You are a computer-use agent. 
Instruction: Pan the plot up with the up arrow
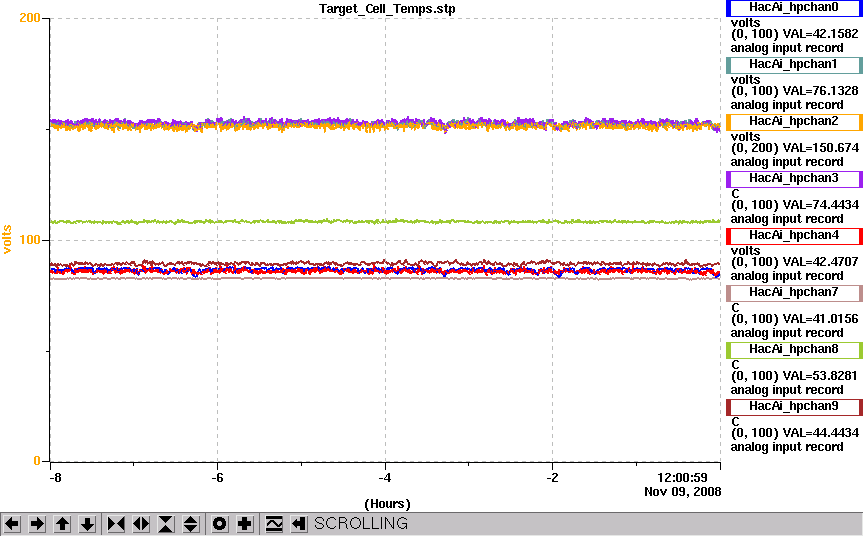62,524
